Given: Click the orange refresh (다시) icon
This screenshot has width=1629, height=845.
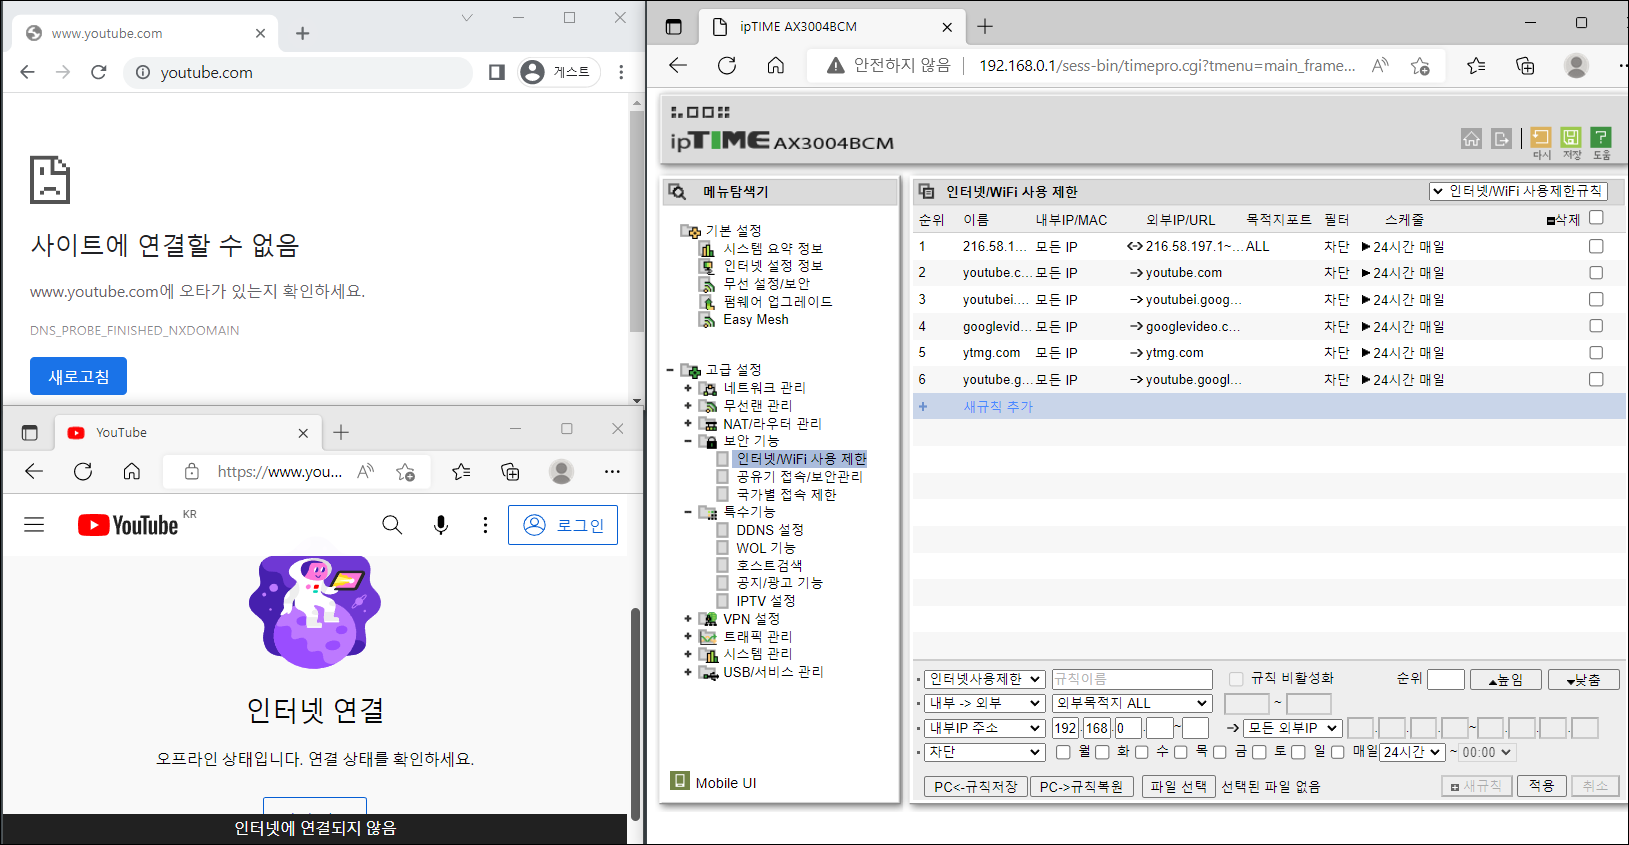Looking at the screenshot, I should click(1541, 138).
